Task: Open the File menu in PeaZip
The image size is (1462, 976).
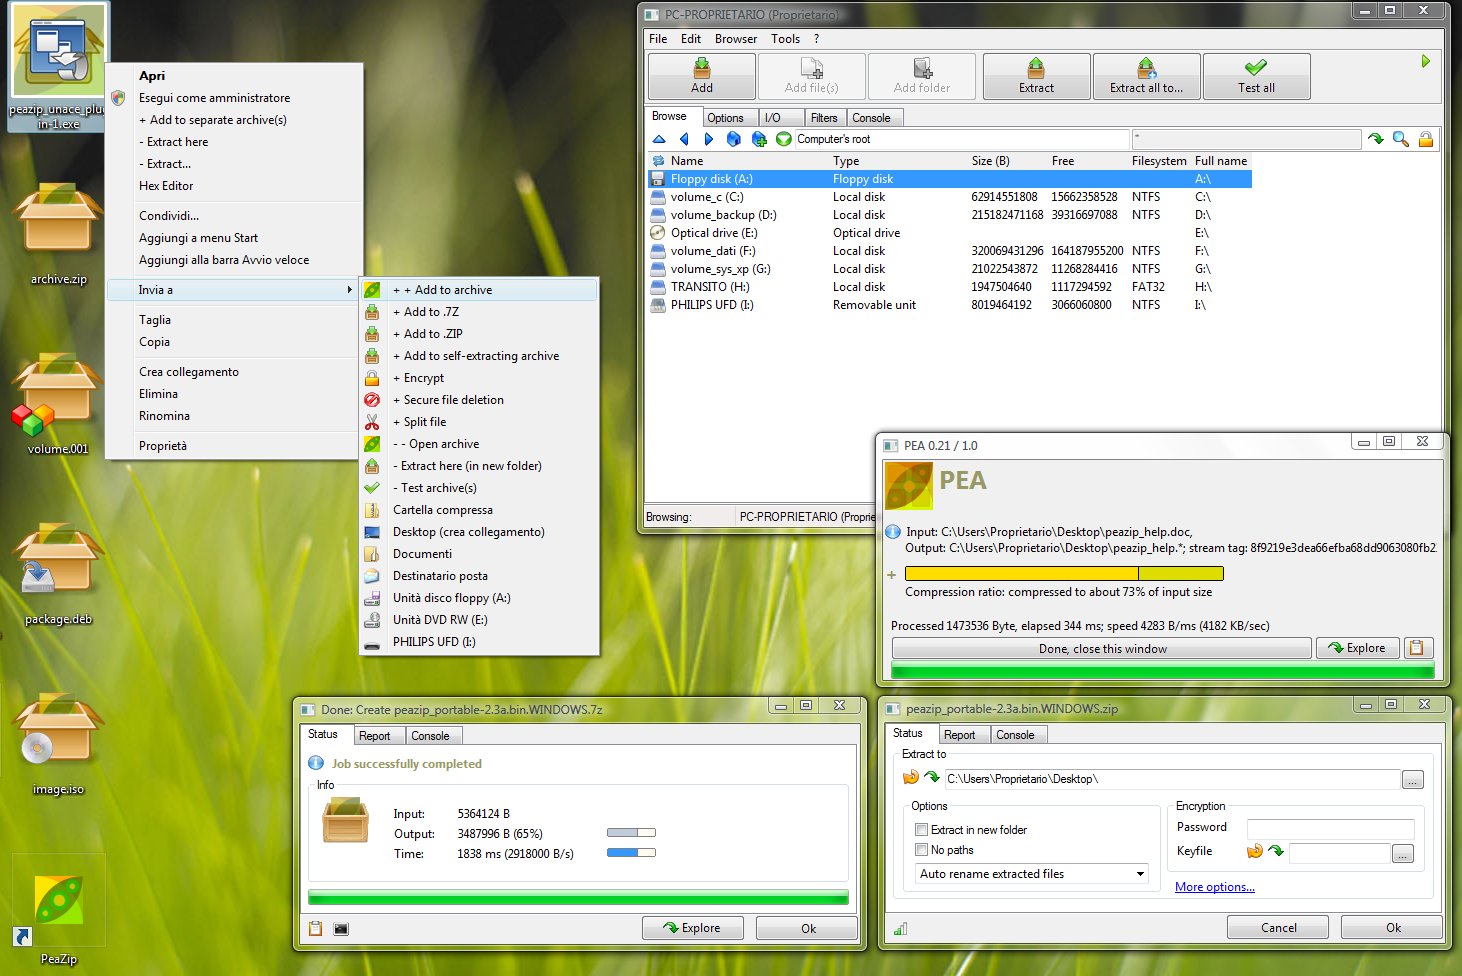Action: [658, 39]
